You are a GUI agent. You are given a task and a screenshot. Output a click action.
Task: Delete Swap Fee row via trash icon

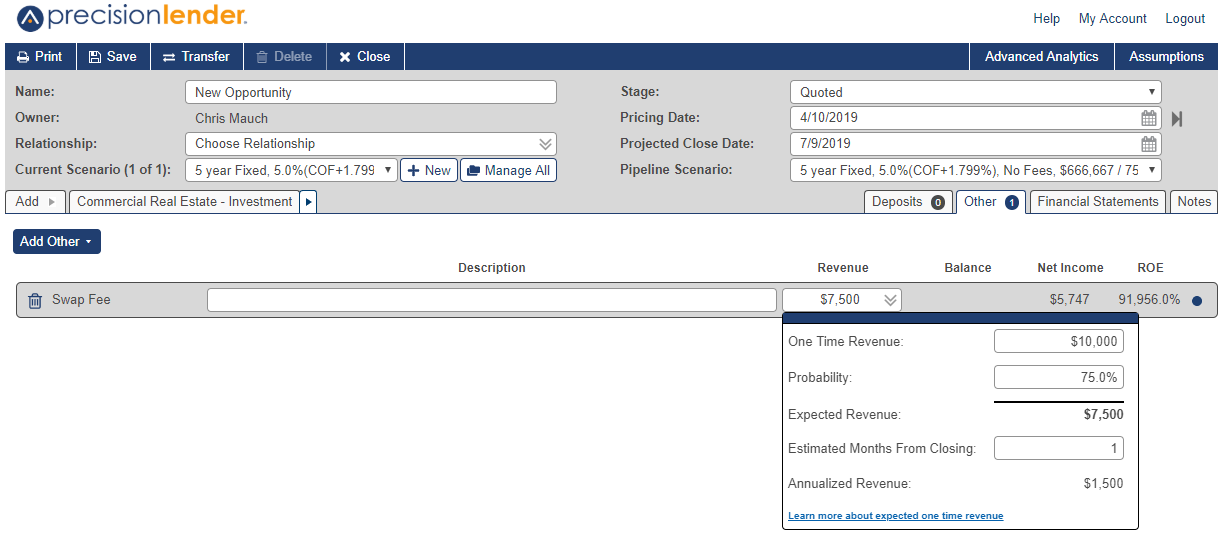[35, 300]
